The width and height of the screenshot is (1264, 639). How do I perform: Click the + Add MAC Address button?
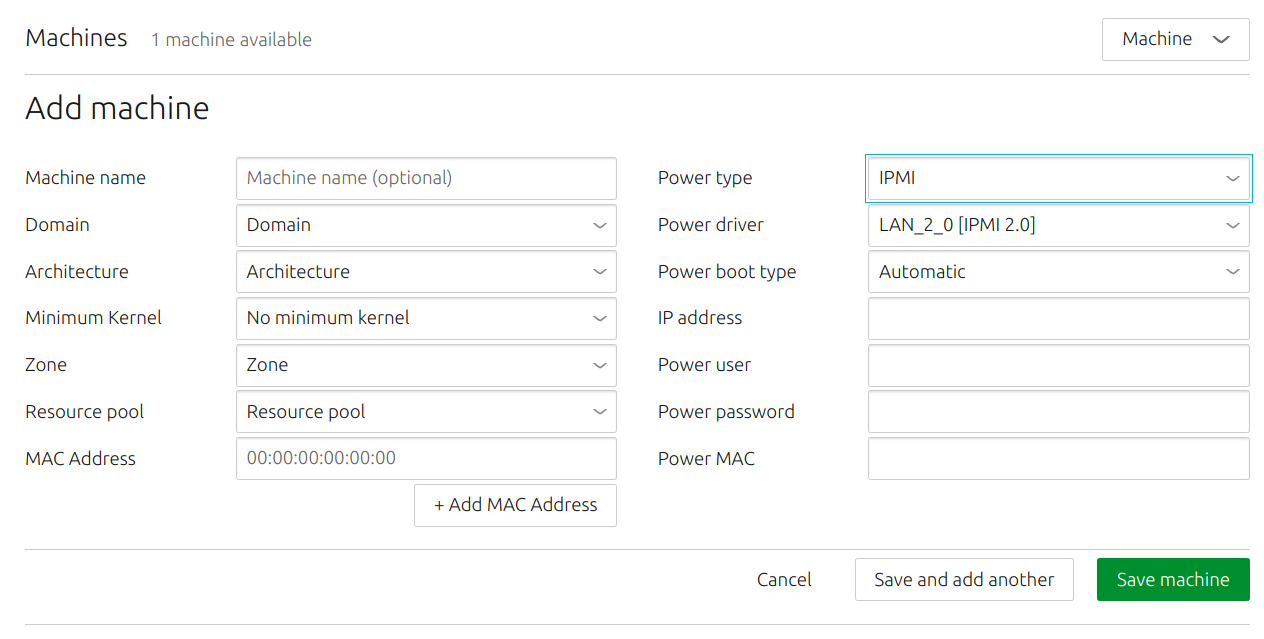(515, 505)
